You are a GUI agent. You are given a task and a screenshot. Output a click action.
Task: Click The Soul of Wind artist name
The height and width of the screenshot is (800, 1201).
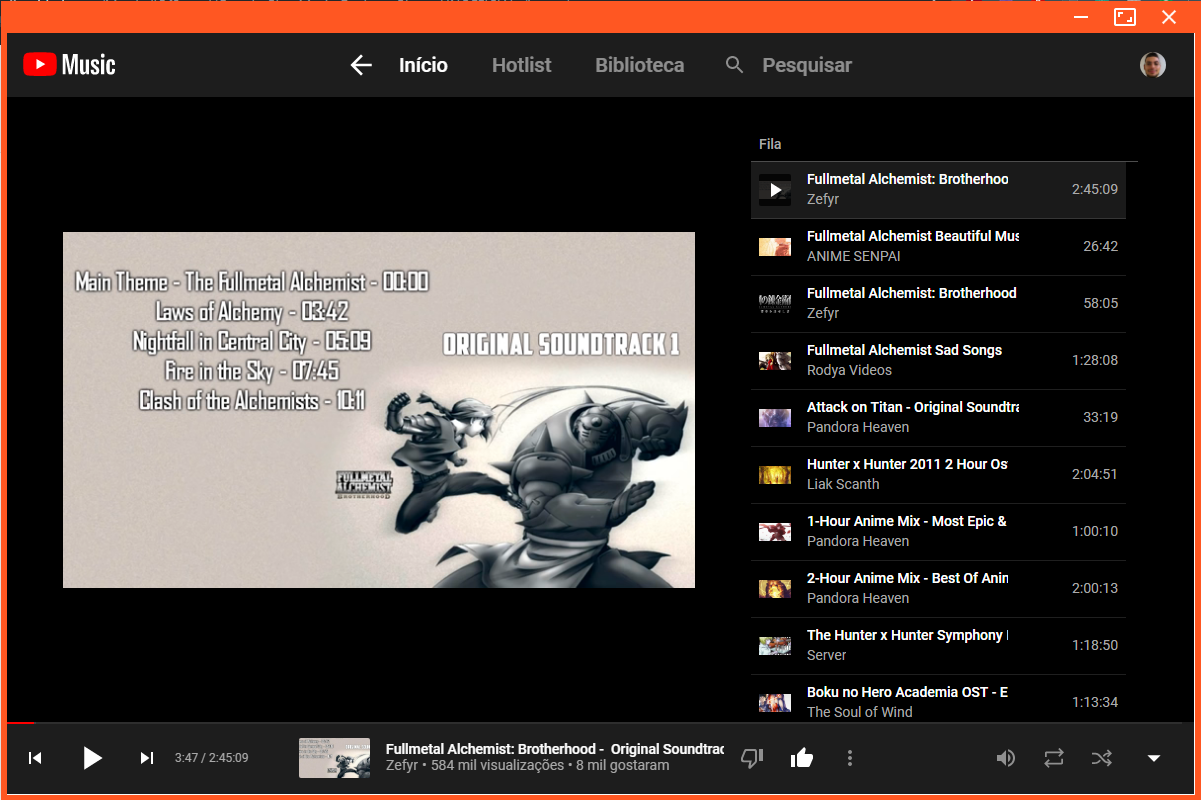[859, 712]
